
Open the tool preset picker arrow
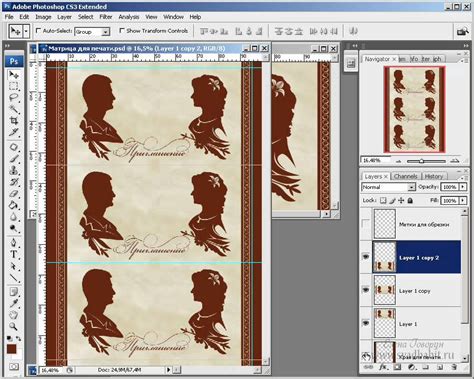(26, 32)
